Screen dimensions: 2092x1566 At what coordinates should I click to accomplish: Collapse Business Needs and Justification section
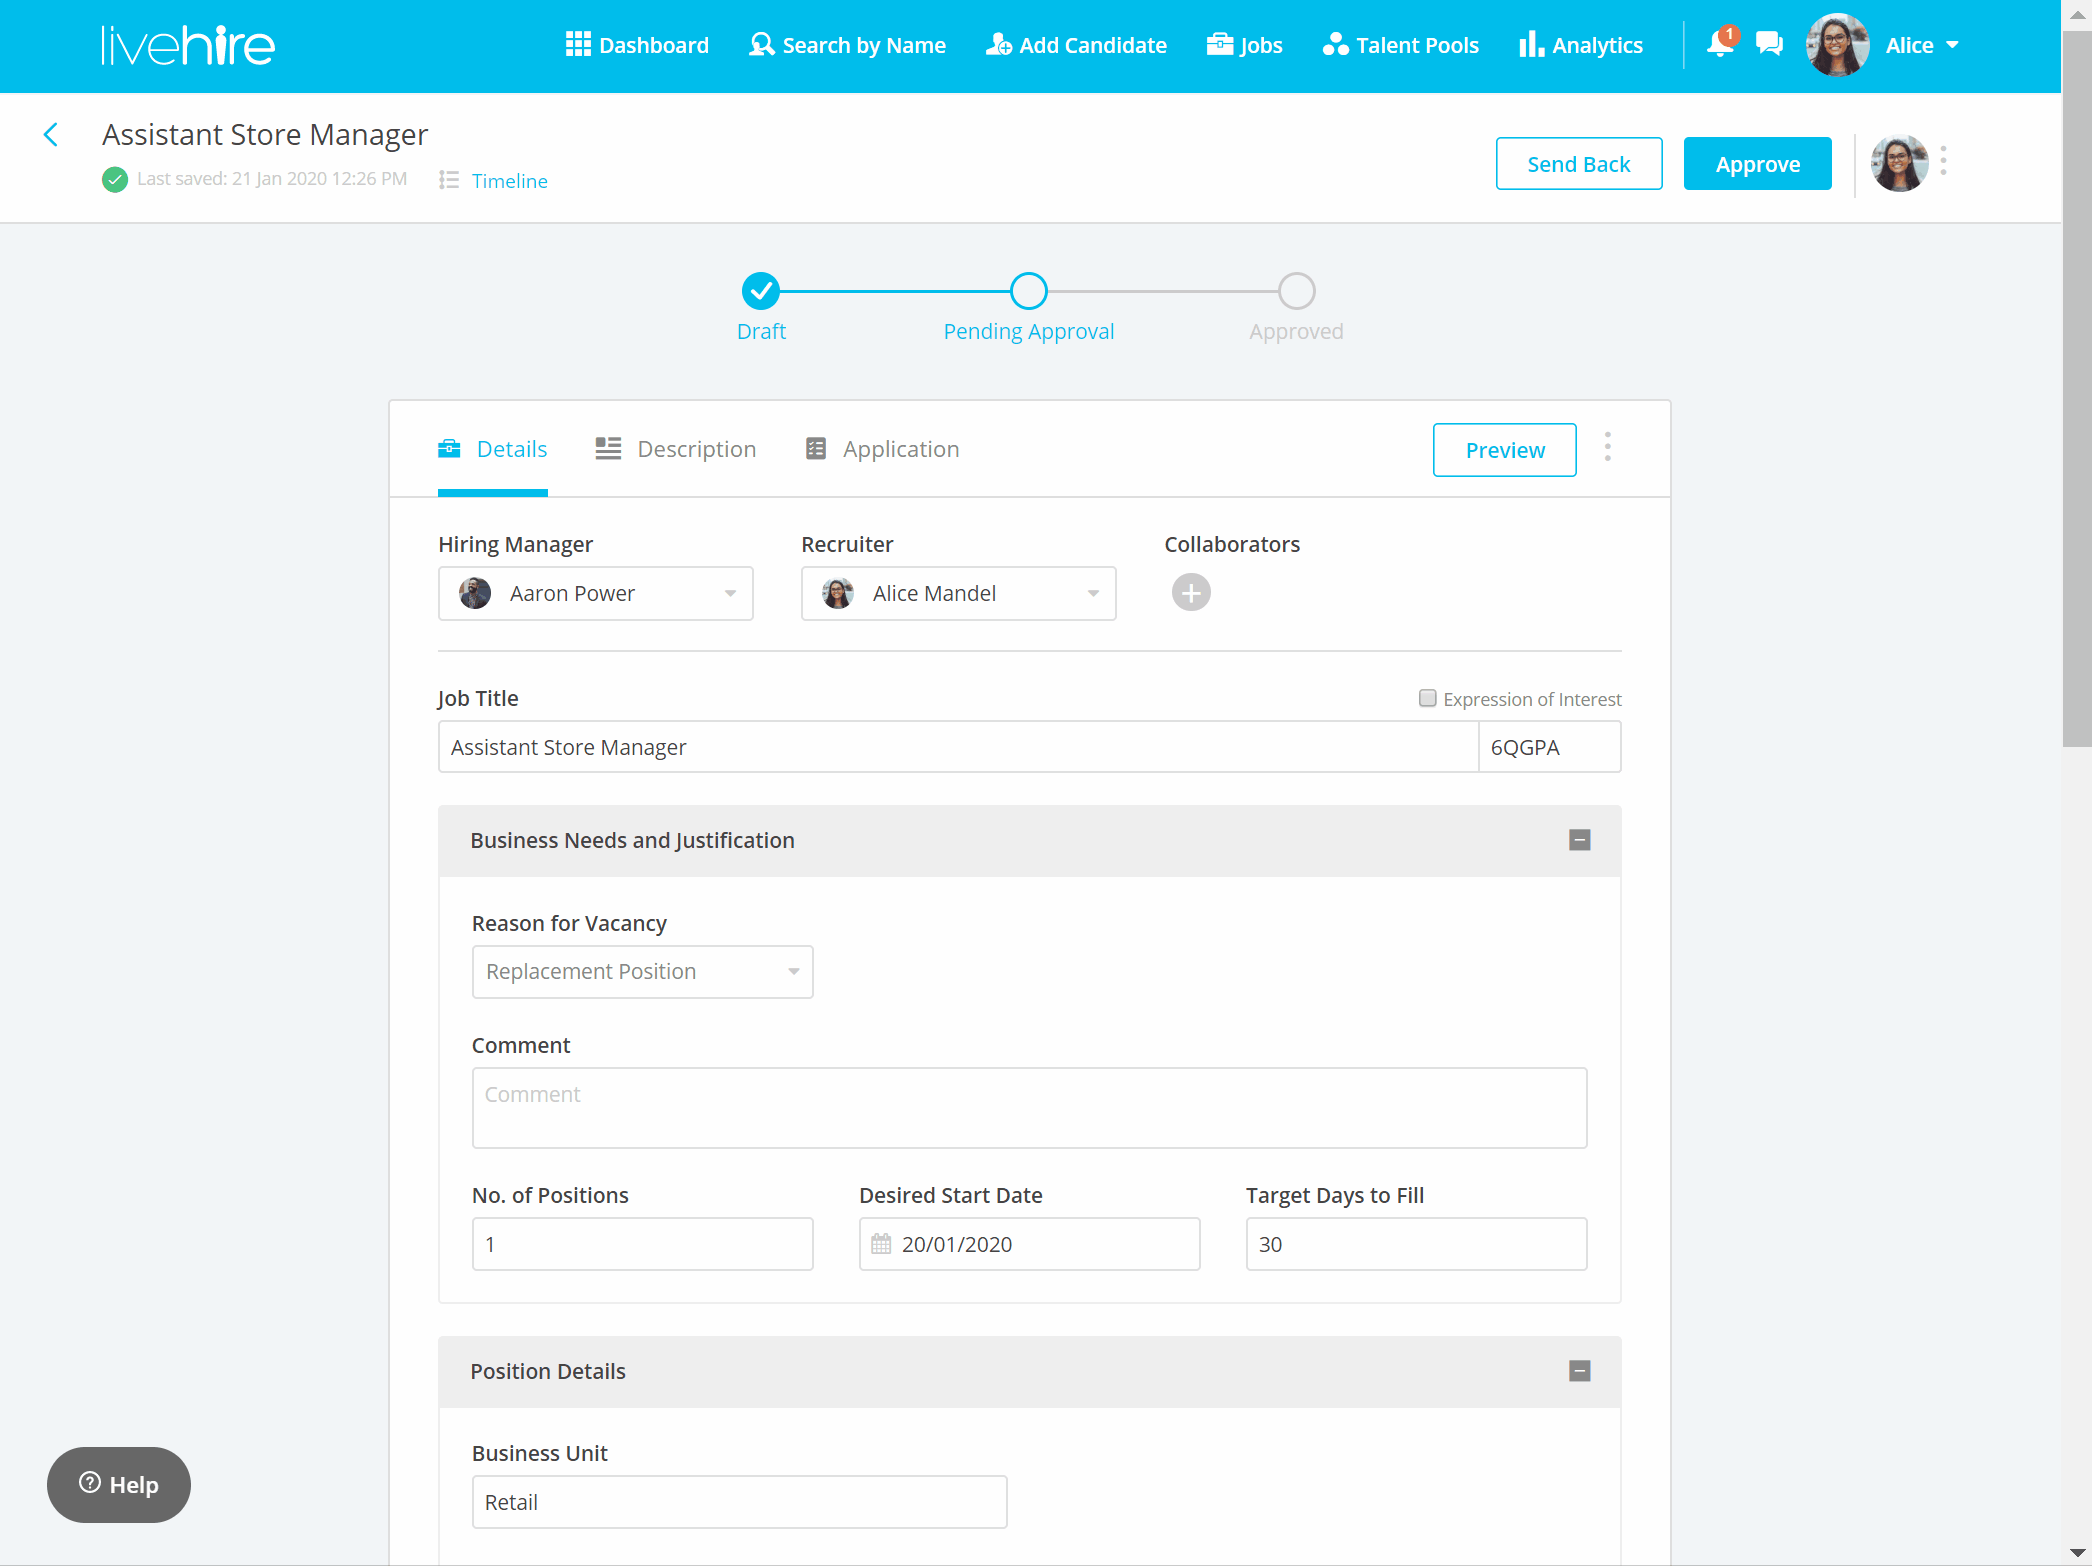pyautogui.click(x=1580, y=840)
